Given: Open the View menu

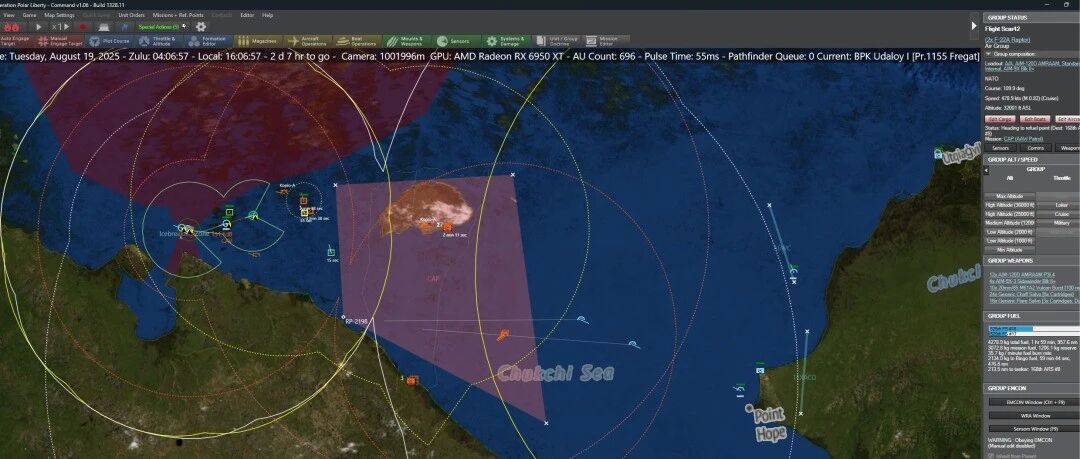Looking at the screenshot, I should point(8,14).
